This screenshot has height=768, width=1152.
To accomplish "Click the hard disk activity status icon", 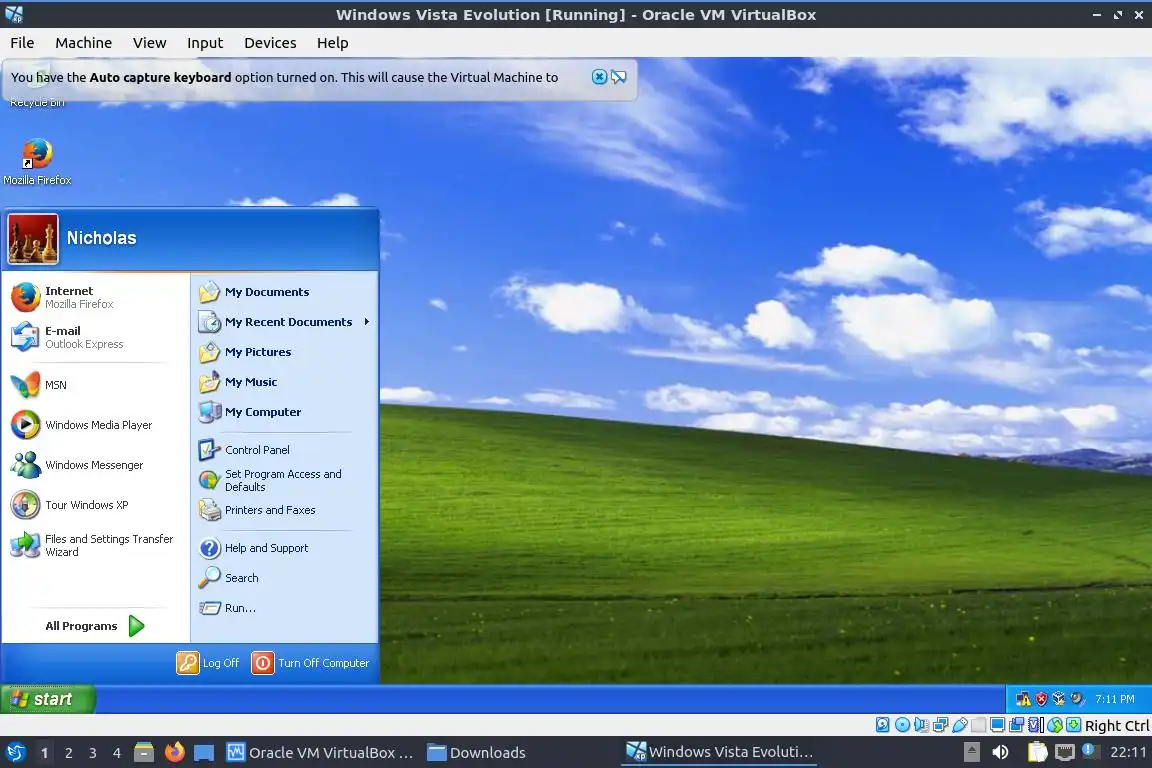I will (x=883, y=725).
